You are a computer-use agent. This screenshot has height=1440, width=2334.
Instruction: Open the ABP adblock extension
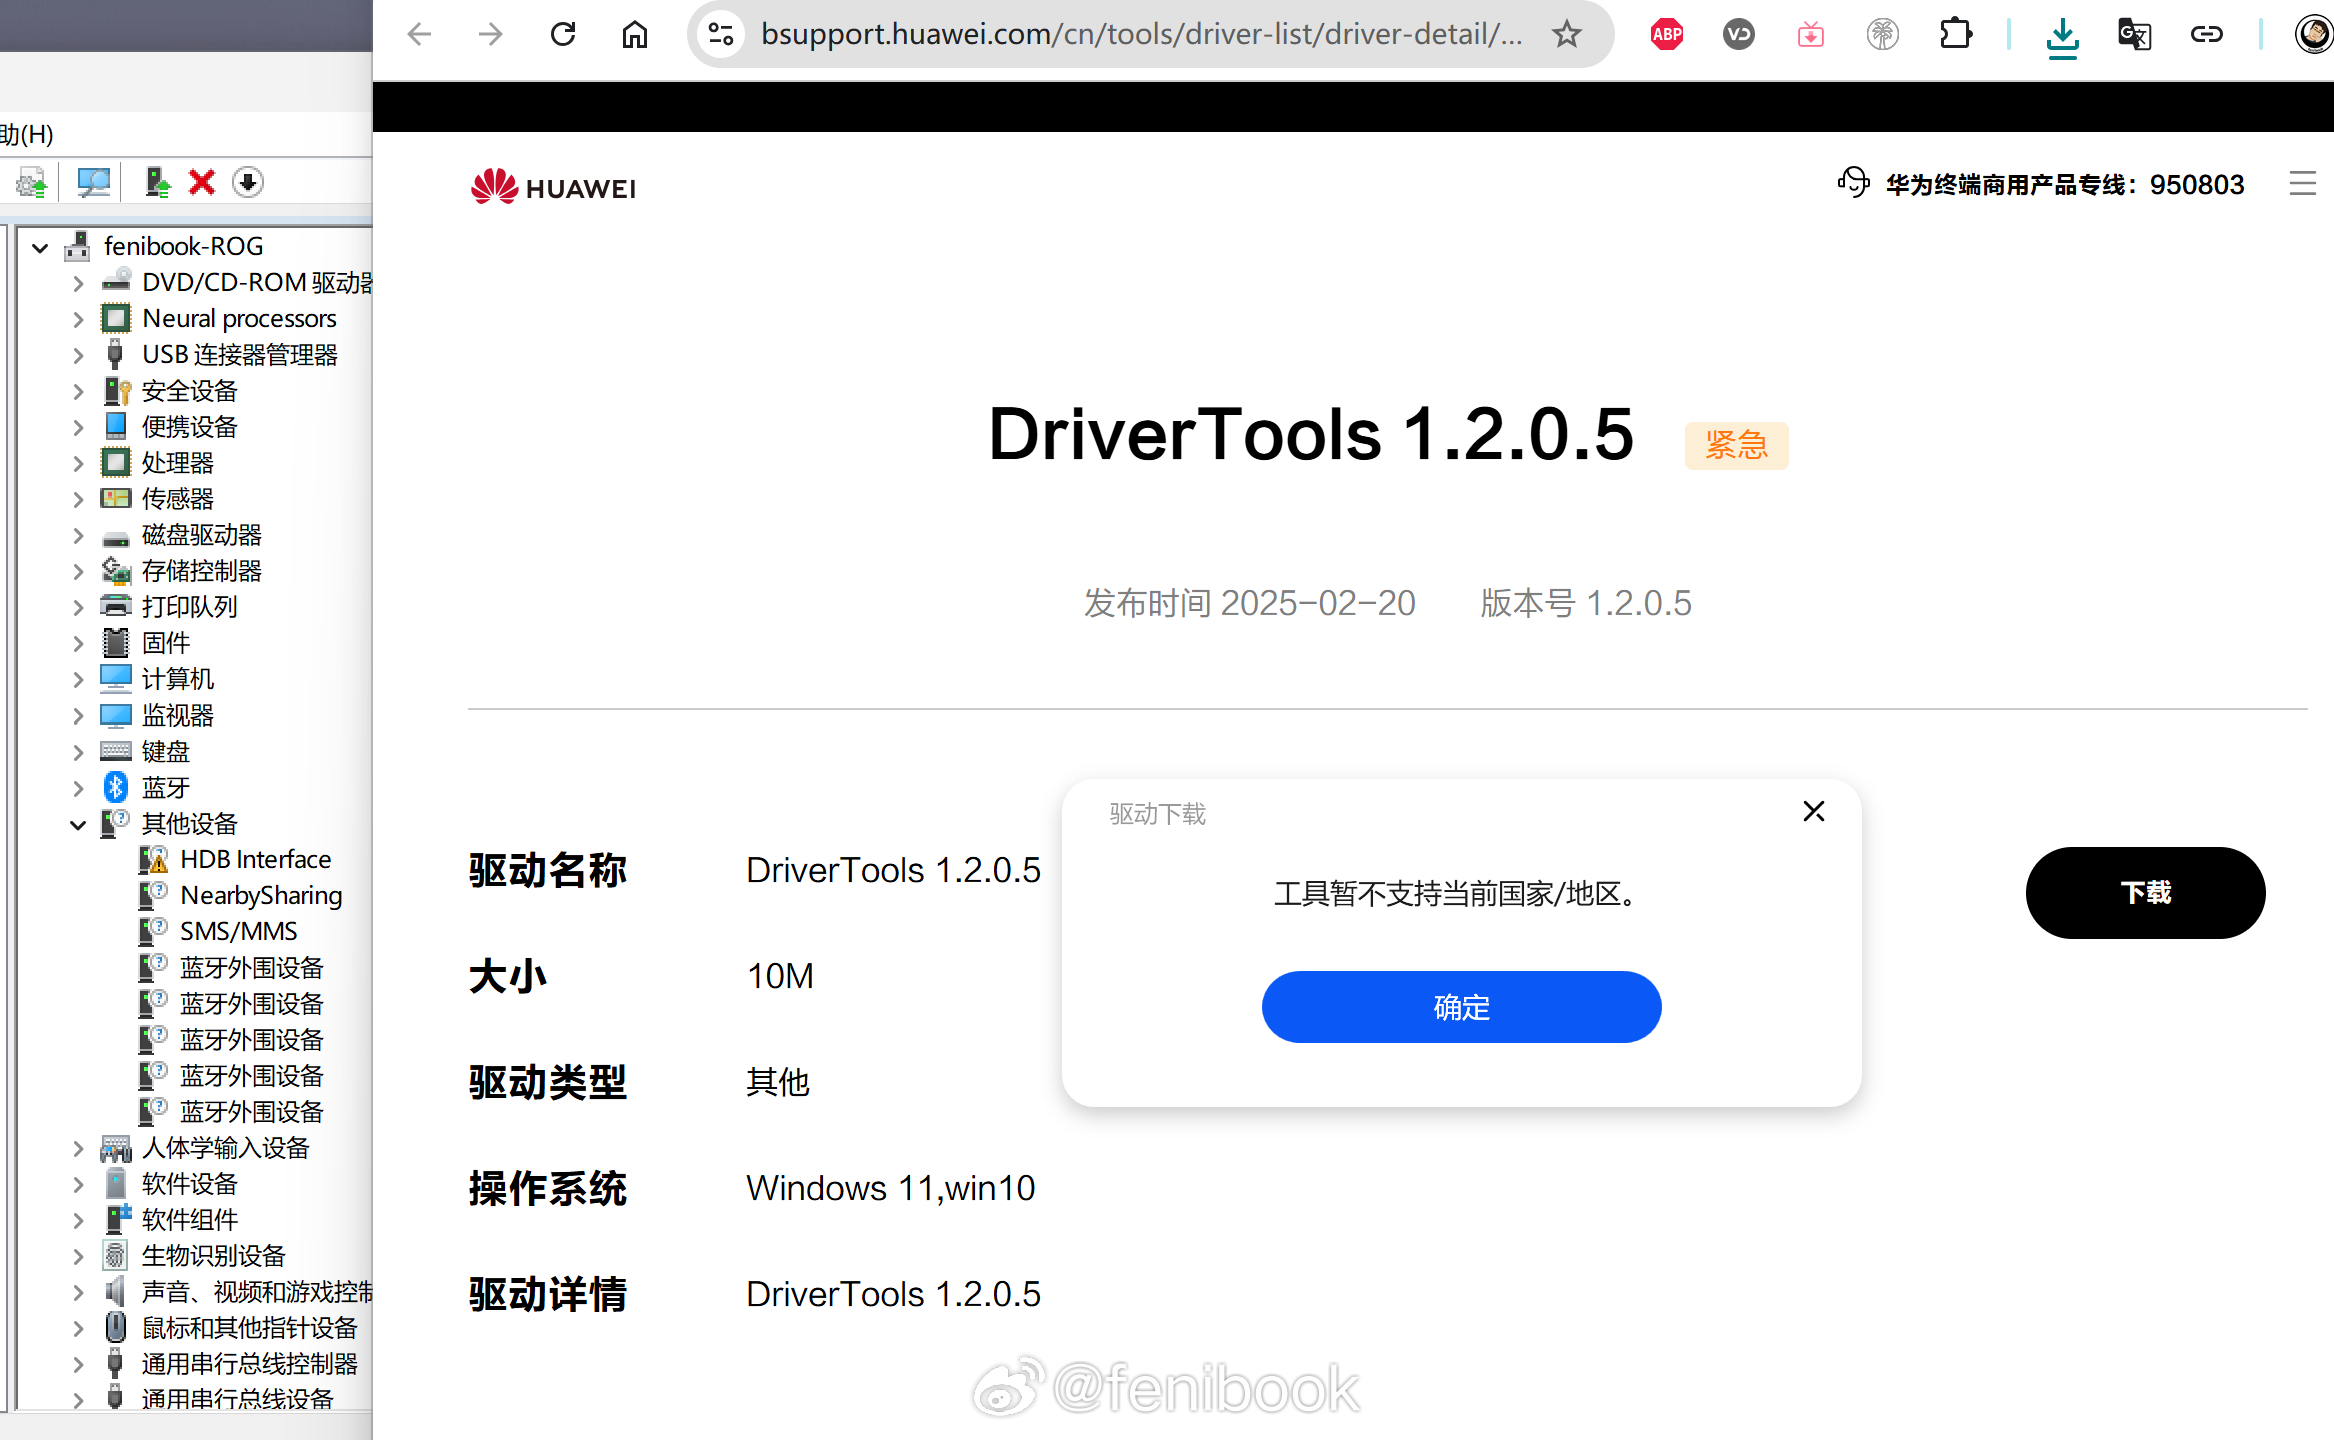click(1667, 35)
